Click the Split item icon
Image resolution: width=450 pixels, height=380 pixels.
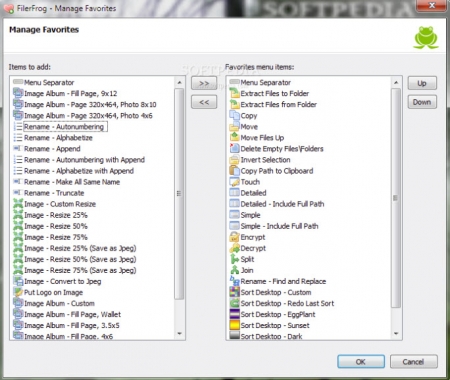(235, 259)
